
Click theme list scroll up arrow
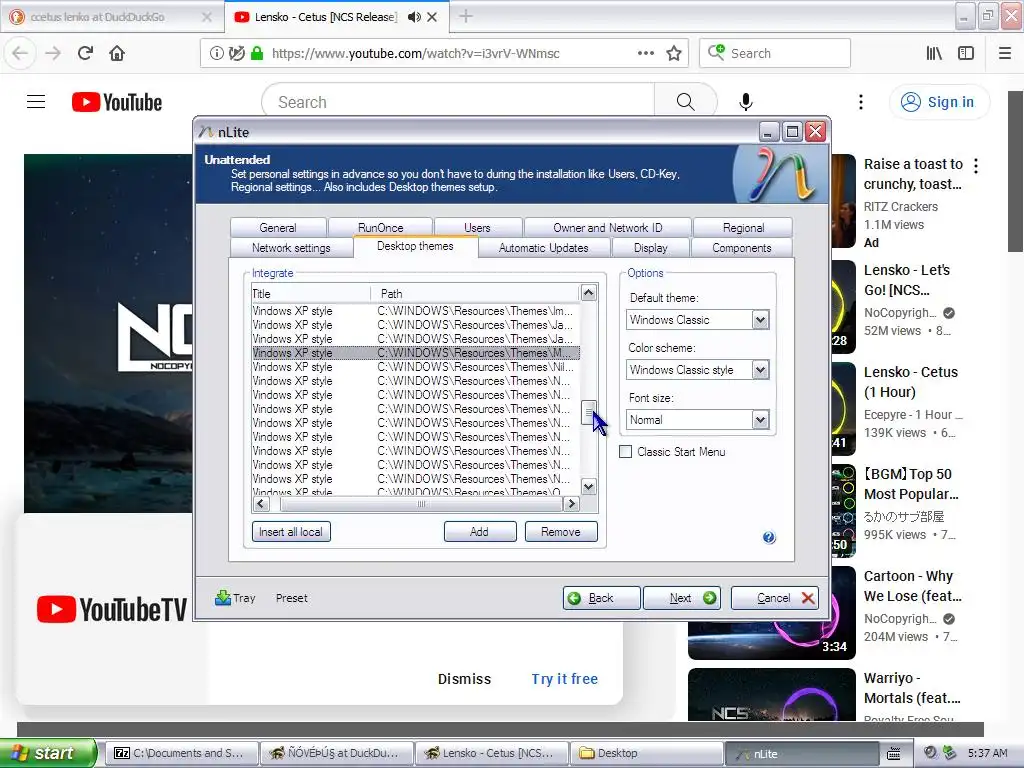(588, 293)
